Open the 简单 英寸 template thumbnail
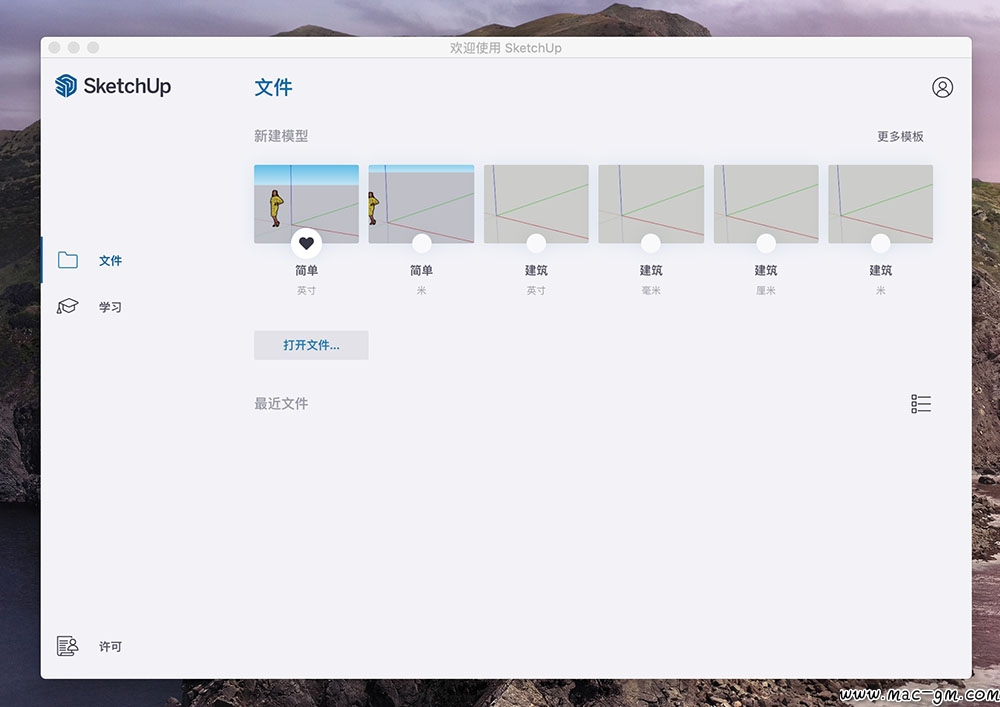Viewport: 1000px width, 707px height. coord(306,198)
